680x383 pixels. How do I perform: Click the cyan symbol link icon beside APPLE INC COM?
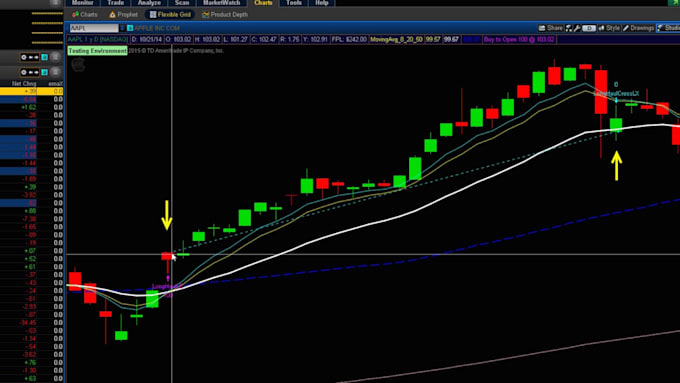pos(130,28)
